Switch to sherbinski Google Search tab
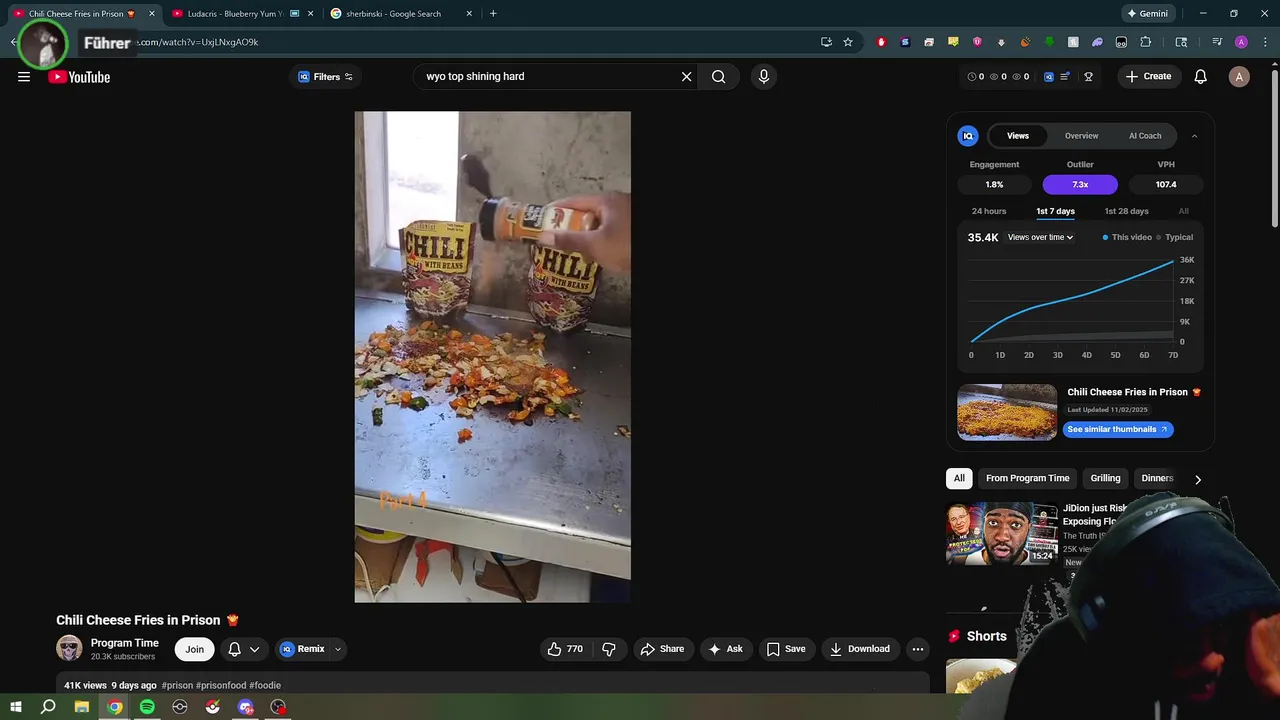This screenshot has width=1280, height=720. point(401,14)
